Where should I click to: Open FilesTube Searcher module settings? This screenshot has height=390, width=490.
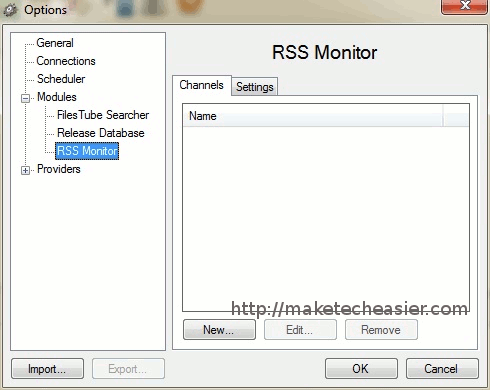tap(103, 115)
